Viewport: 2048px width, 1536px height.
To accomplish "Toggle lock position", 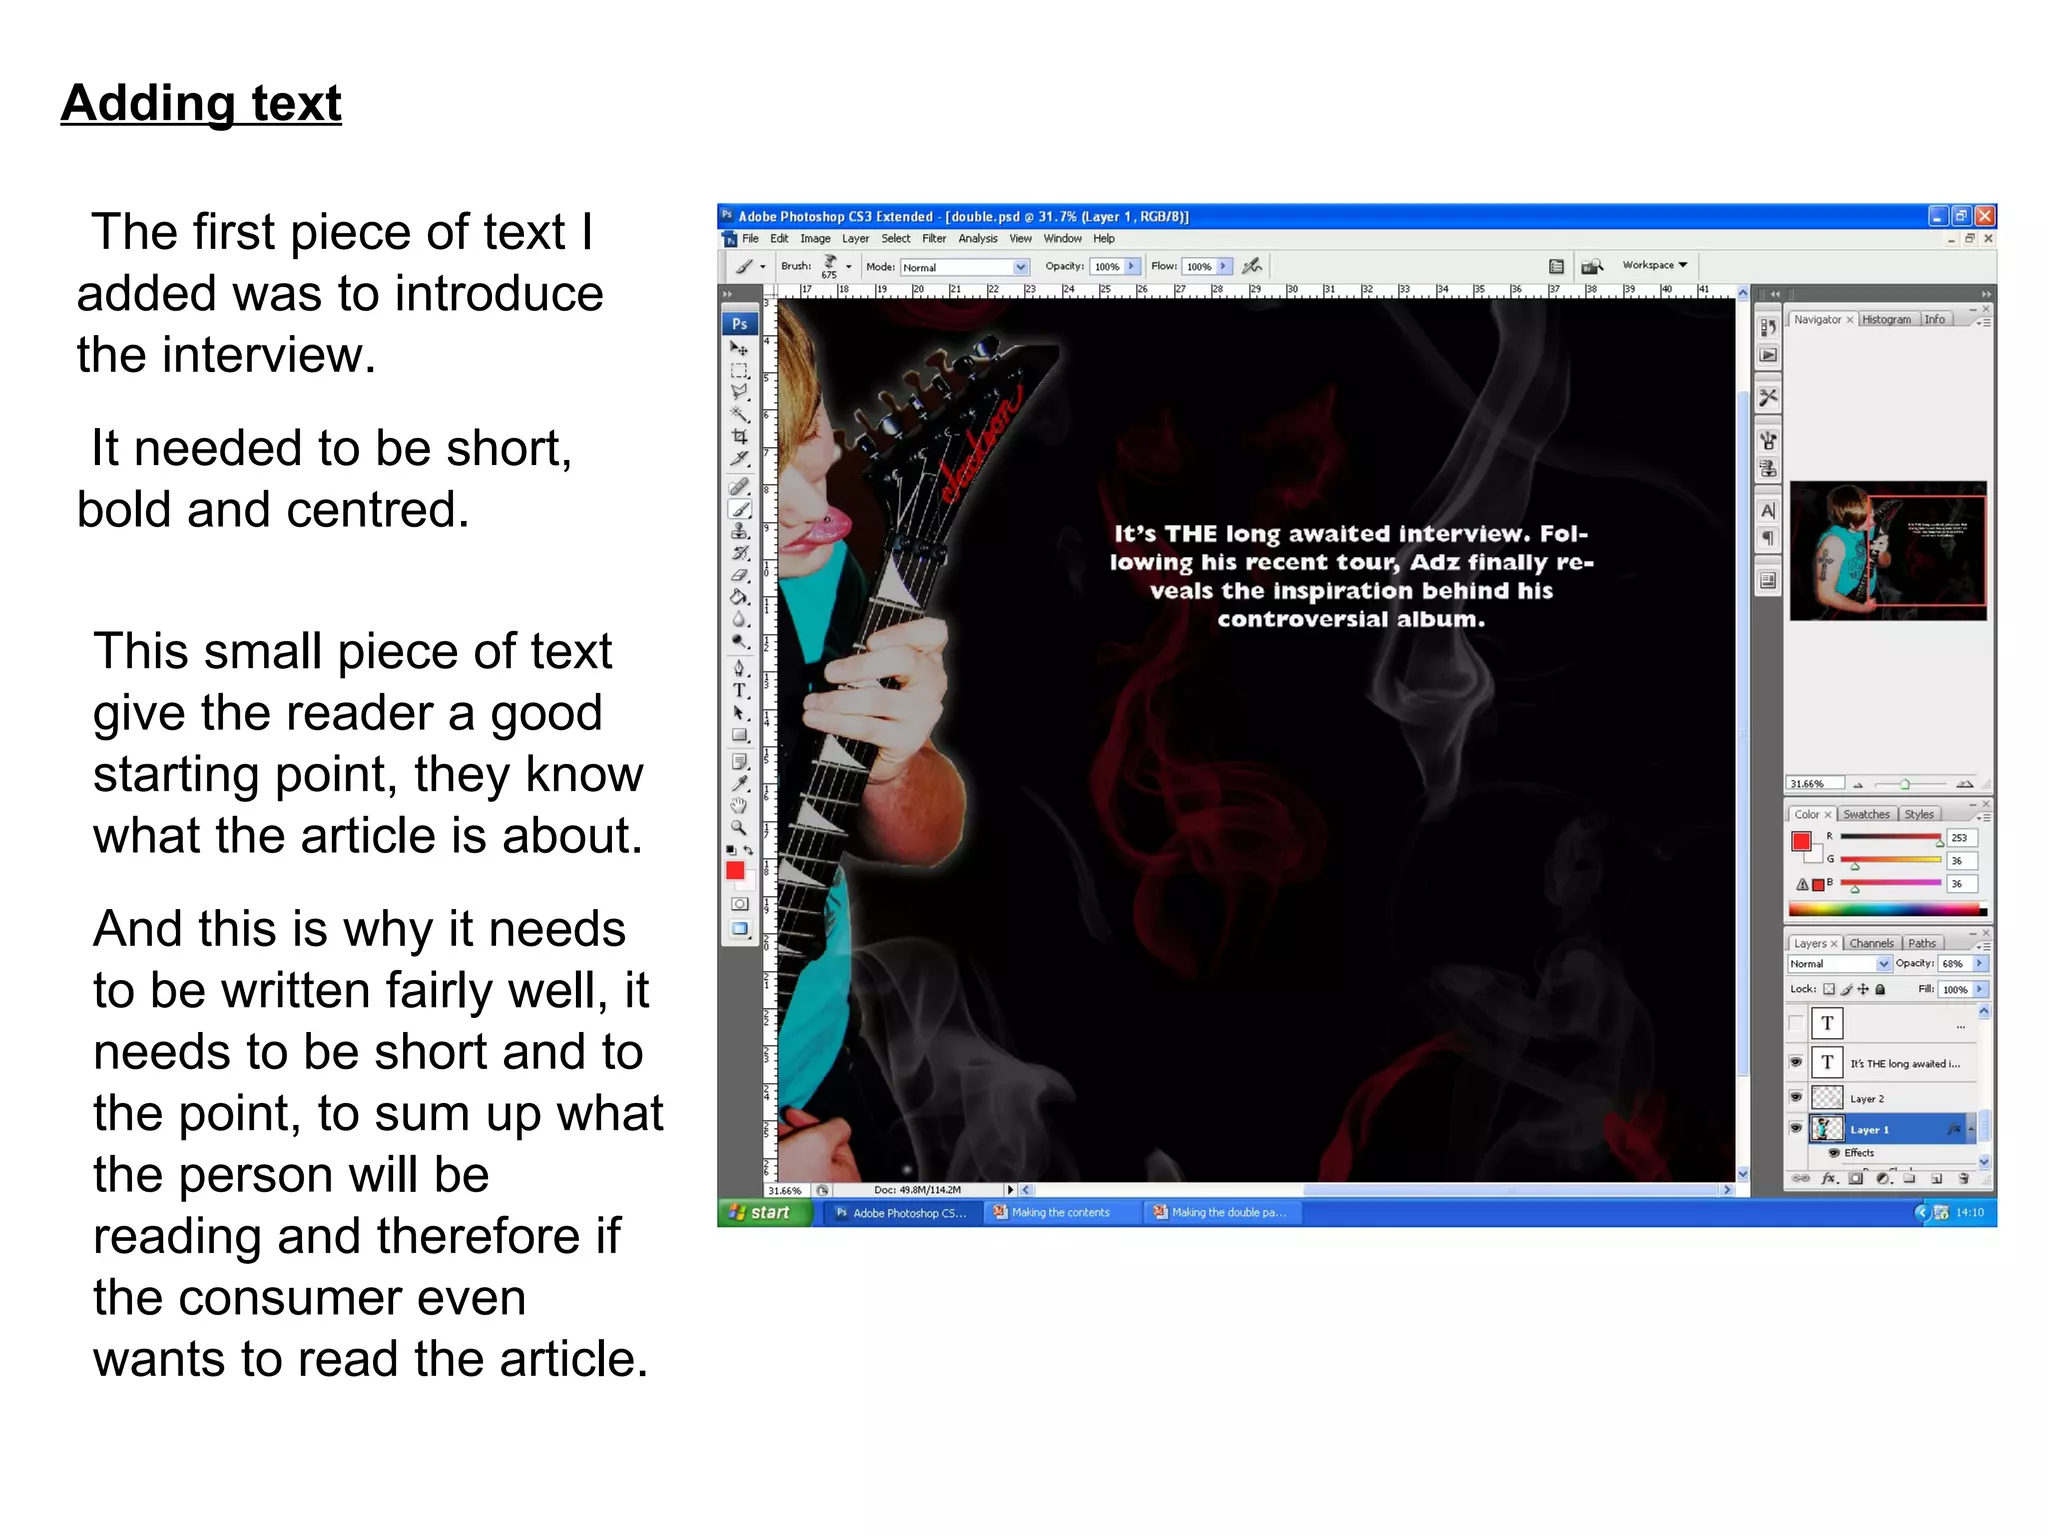I will 1863,989.
